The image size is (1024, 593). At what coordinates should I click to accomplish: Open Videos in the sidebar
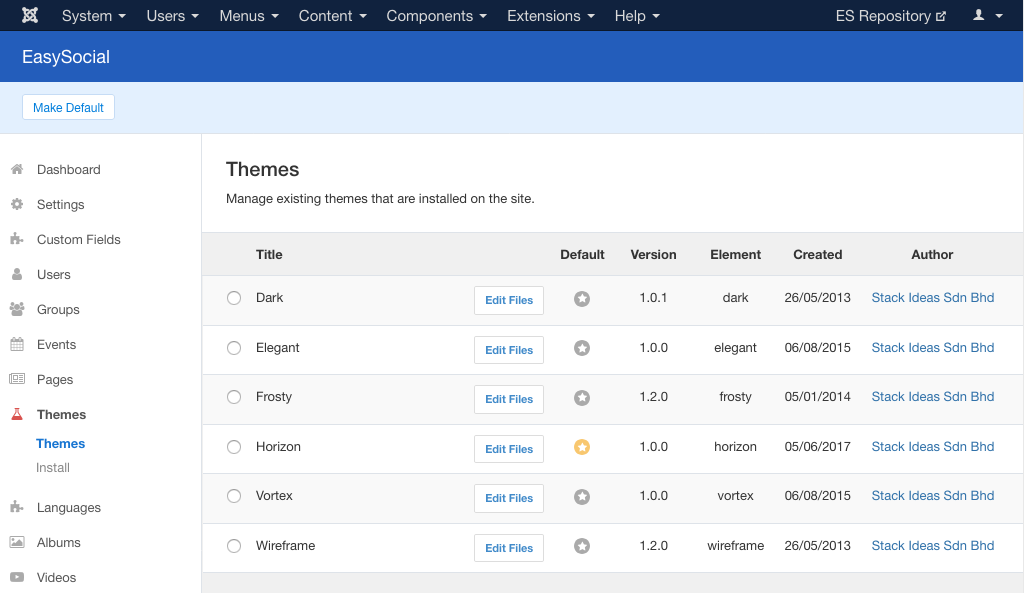point(56,577)
